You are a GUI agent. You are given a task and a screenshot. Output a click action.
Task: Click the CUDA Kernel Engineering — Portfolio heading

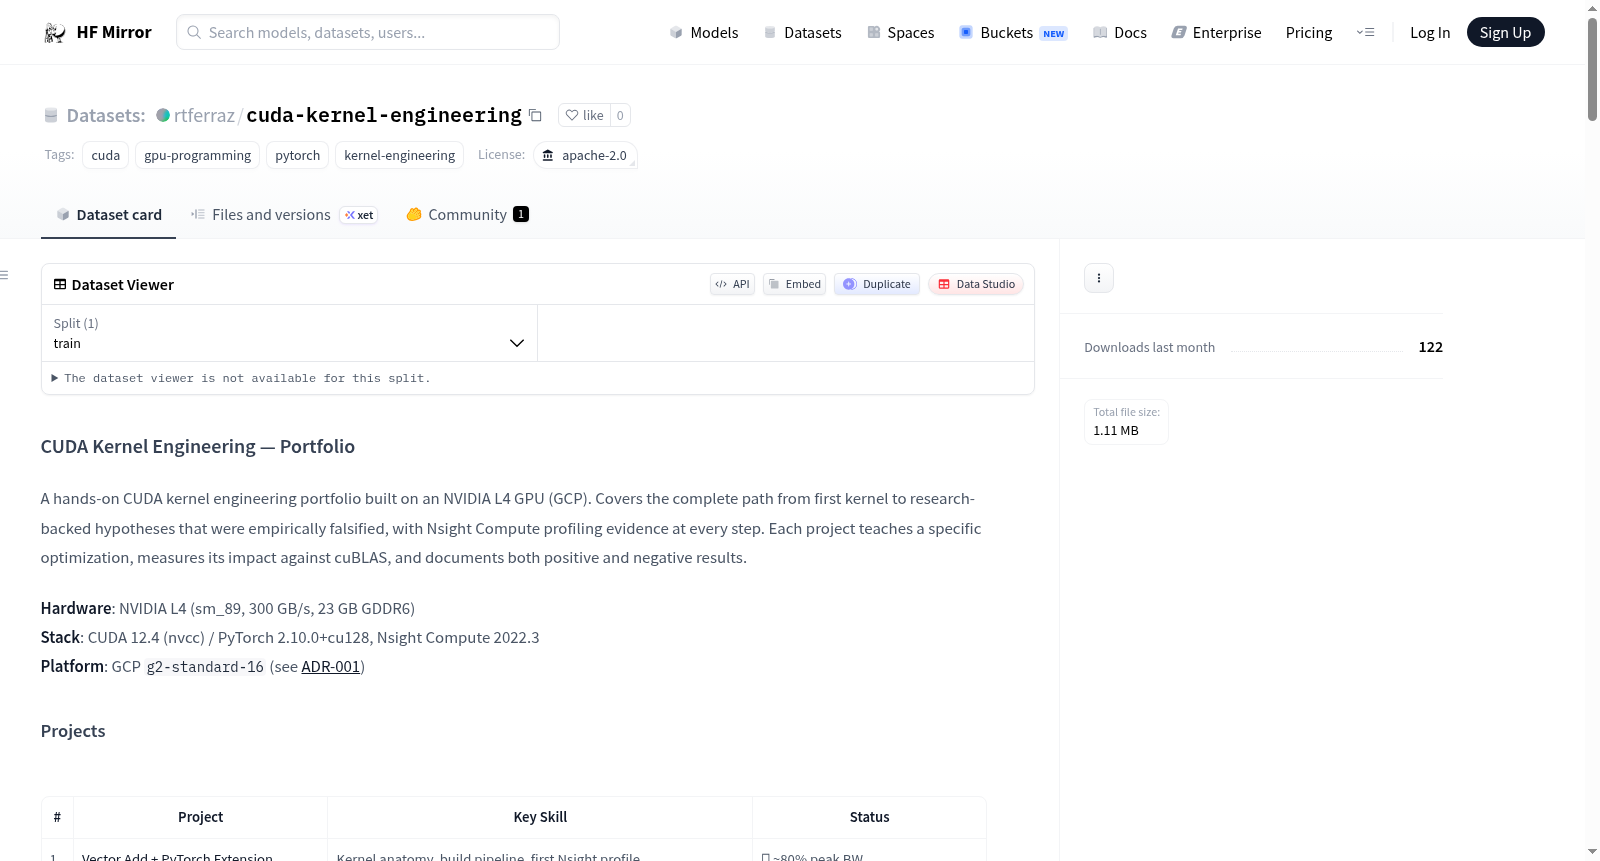198,447
